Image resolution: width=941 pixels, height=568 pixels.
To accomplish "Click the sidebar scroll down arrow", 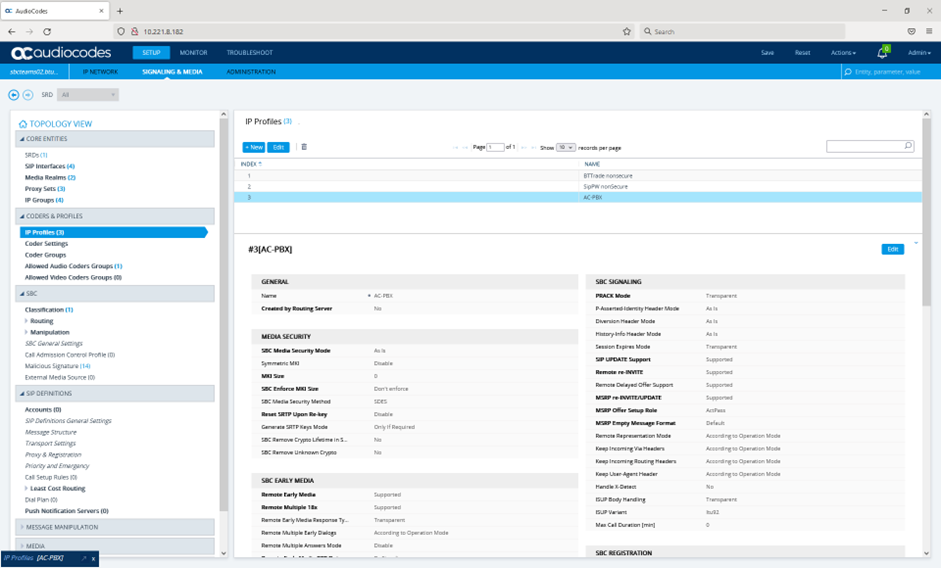I will tap(224, 553).
